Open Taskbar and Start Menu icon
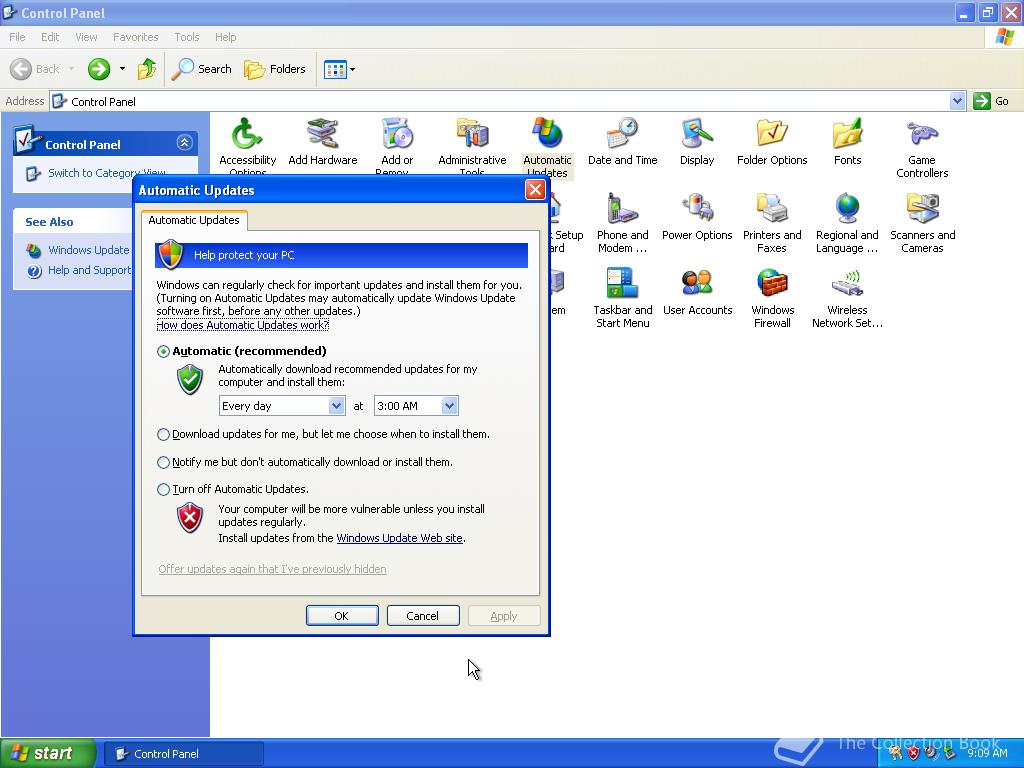The width and height of the screenshot is (1024, 768). (622, 298)
